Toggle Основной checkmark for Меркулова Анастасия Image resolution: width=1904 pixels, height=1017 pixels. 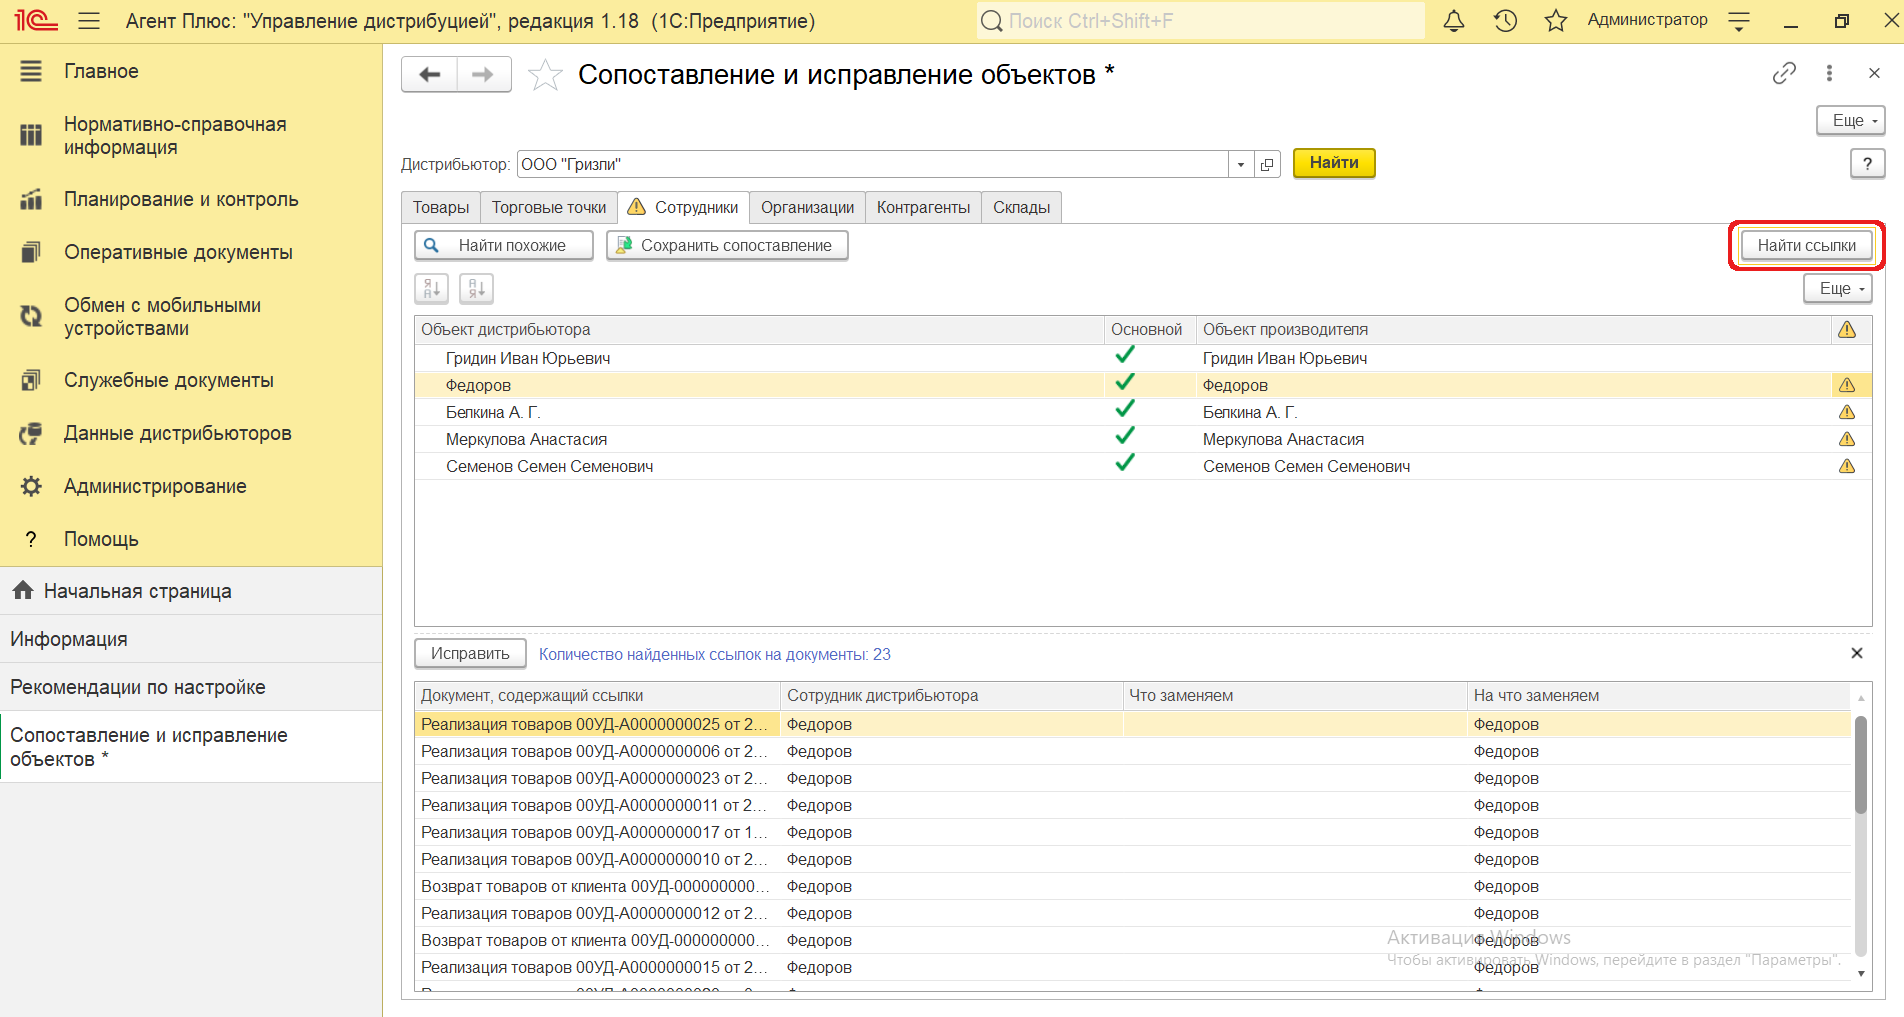[x=1125, y=436]
